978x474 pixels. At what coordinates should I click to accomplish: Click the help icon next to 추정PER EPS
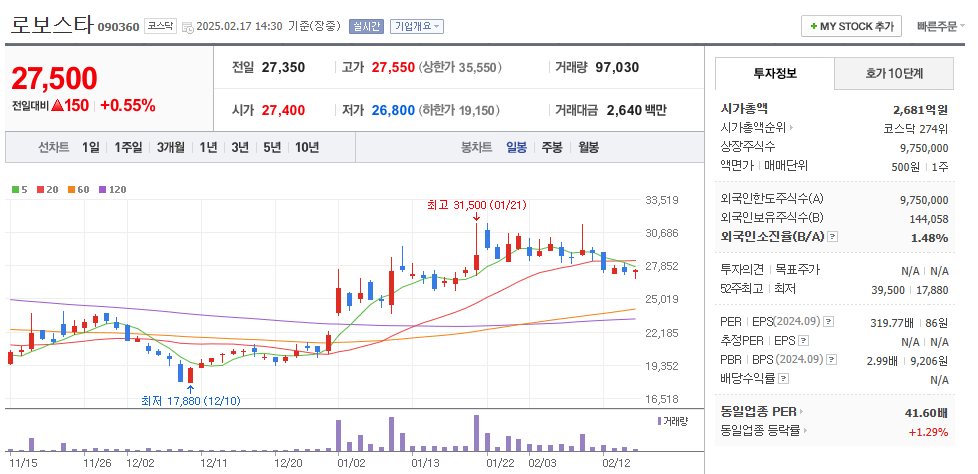[x=804, y=341]
